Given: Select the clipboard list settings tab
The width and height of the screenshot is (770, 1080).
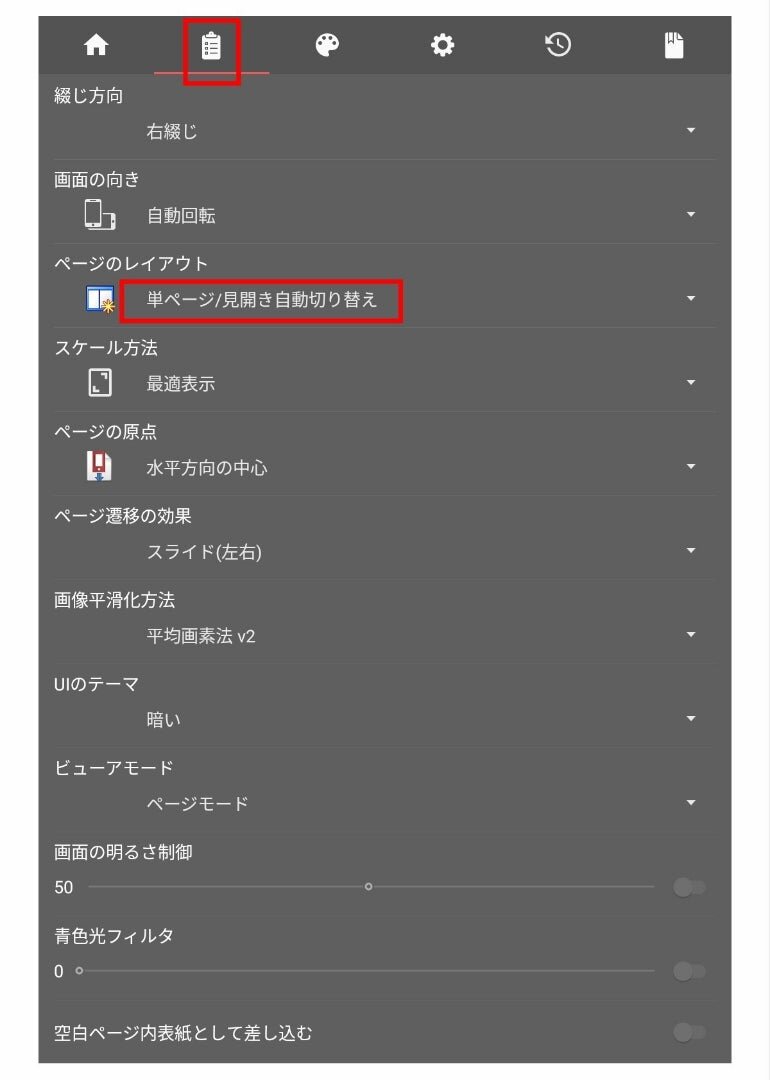Looking at the screenshot, I should (211, 46).
